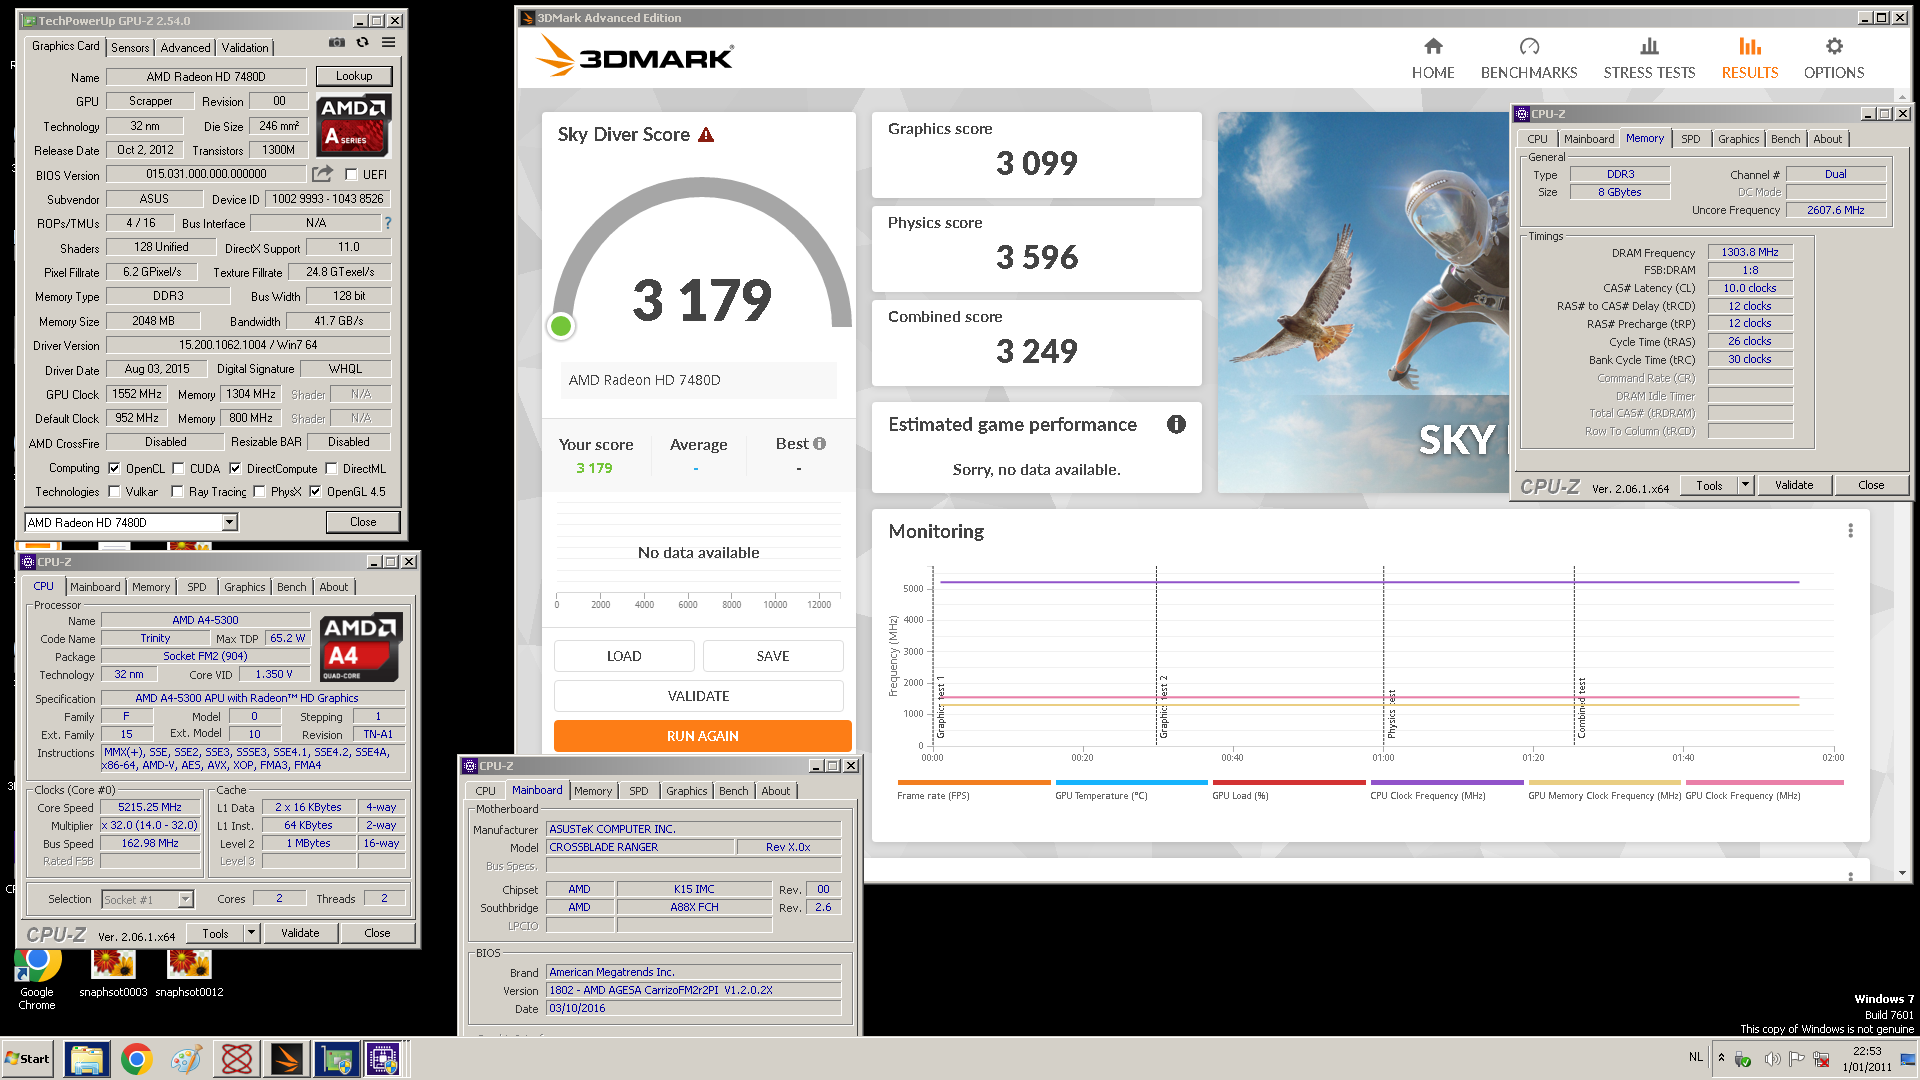Image resolution: width=1920 pixels, height=1080 pixels.
Task: Open the Graphics tab in the CPU-Z CPU window
Action: tap(244, 587)
